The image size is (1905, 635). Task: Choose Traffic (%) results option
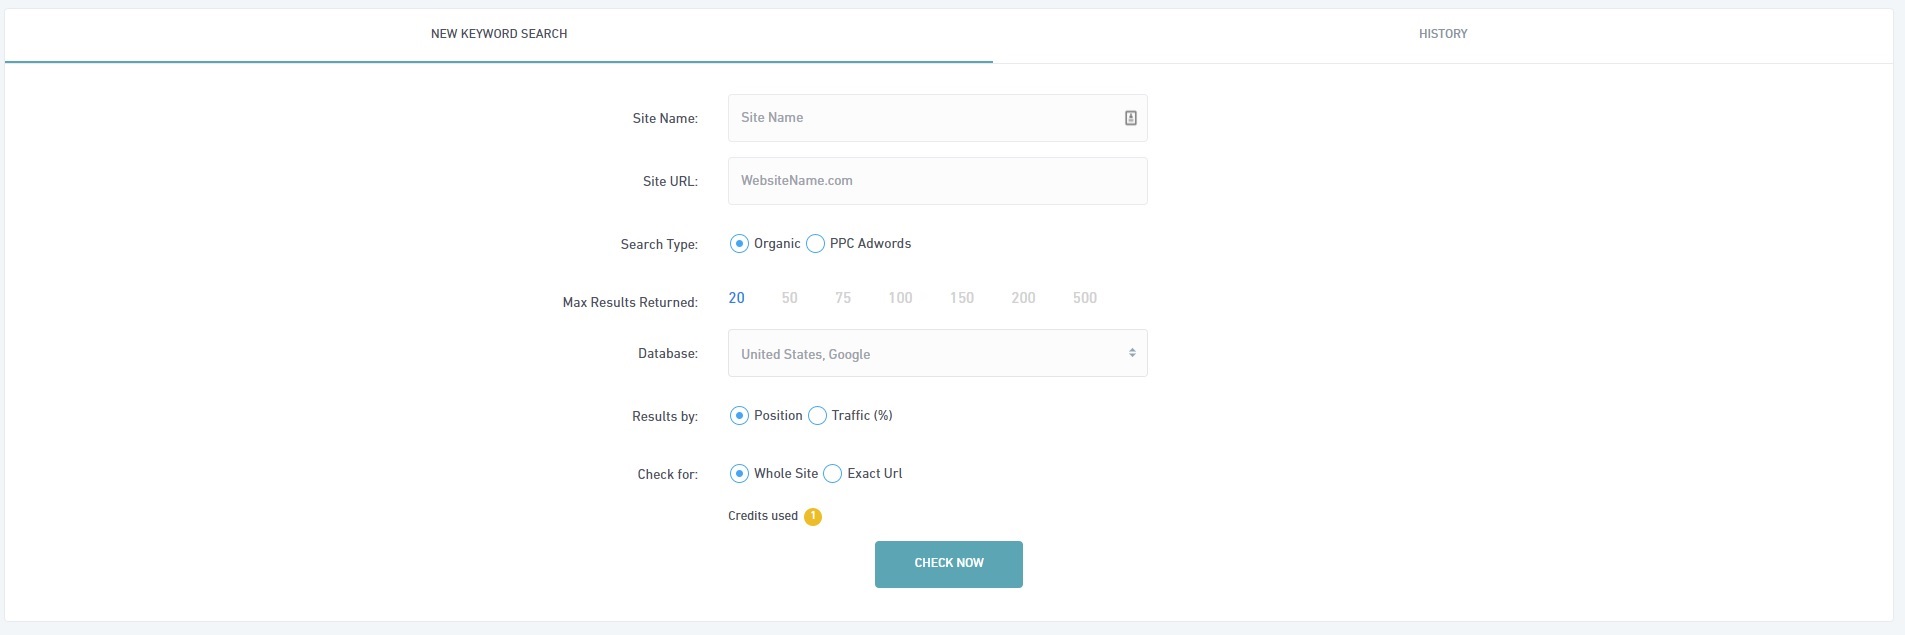[x=818, y=416]
